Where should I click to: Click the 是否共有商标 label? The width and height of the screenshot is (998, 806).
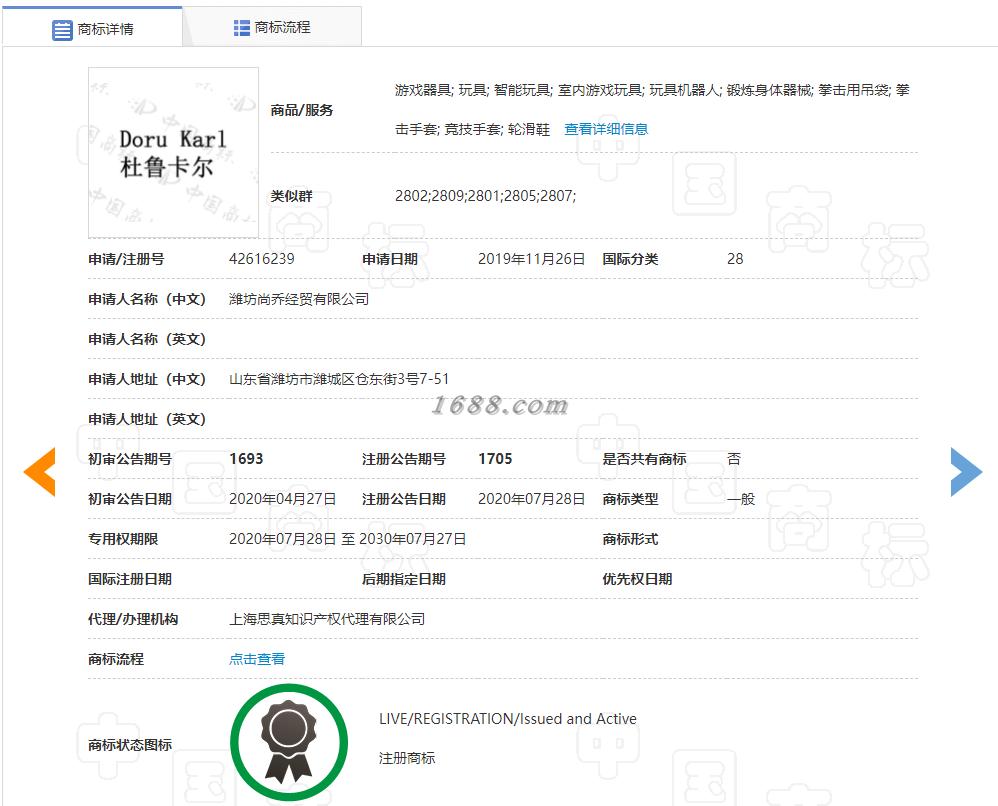[644, 459]
